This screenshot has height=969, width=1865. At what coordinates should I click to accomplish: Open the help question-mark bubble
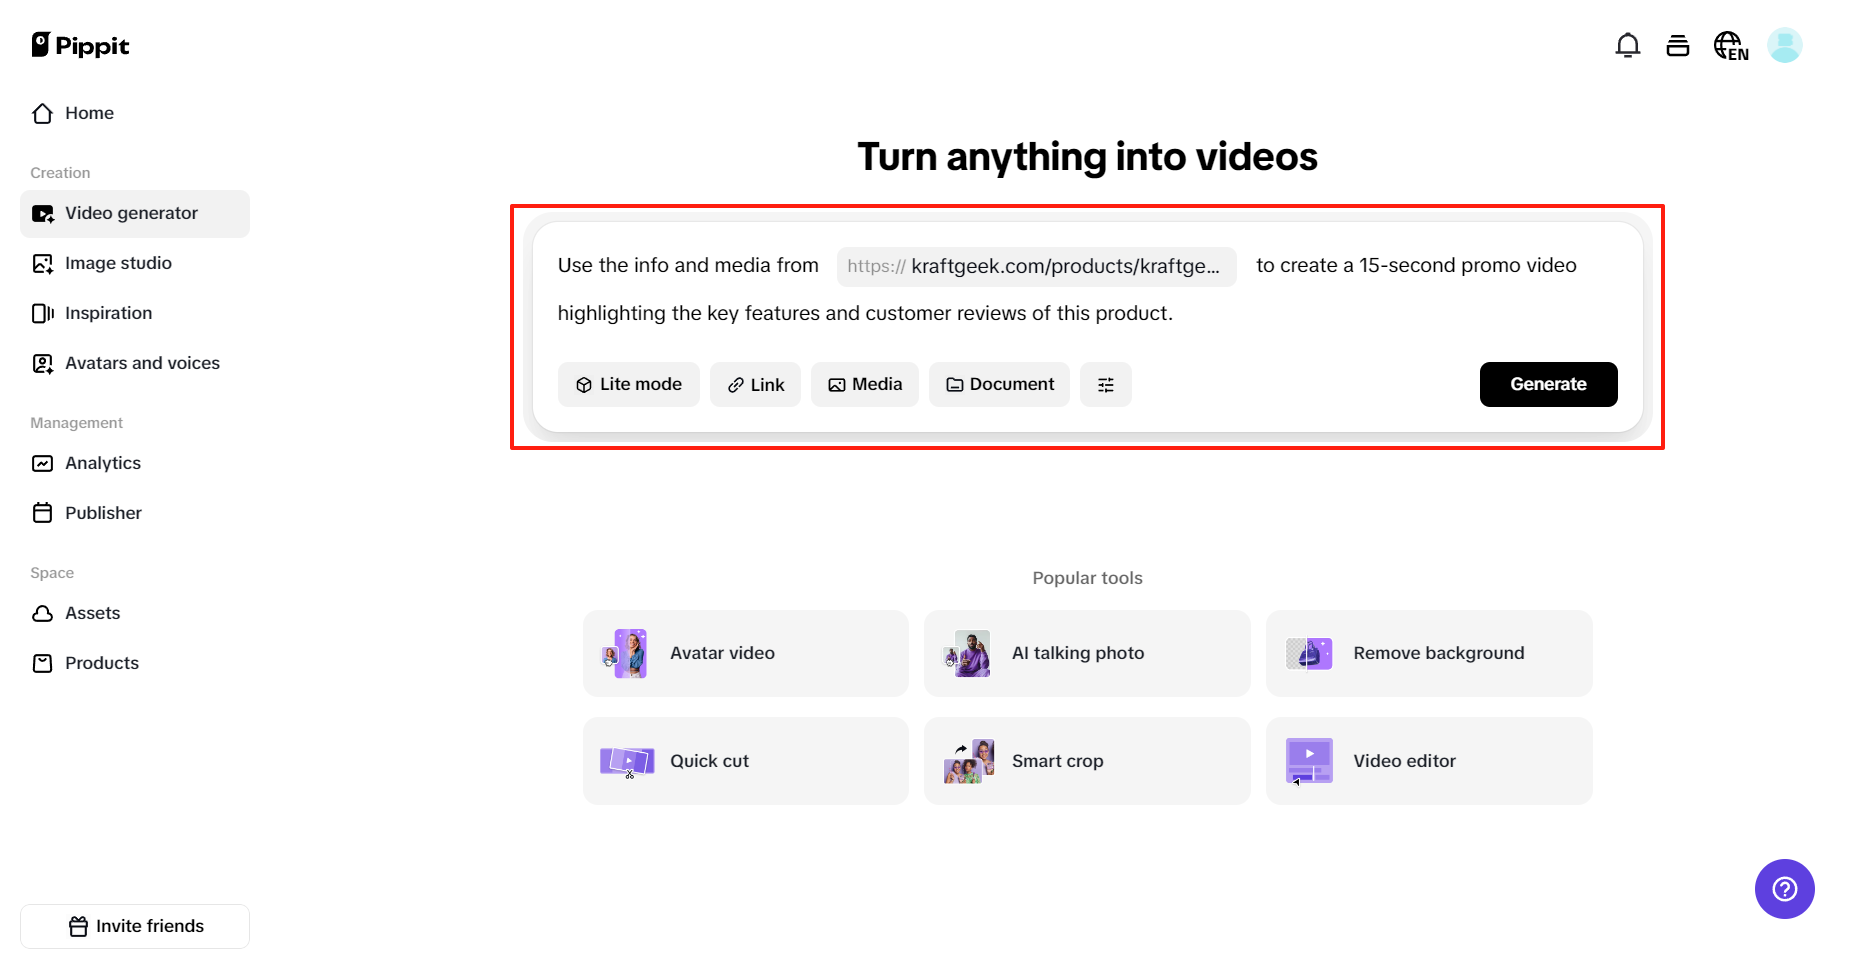coord(1784,888)
